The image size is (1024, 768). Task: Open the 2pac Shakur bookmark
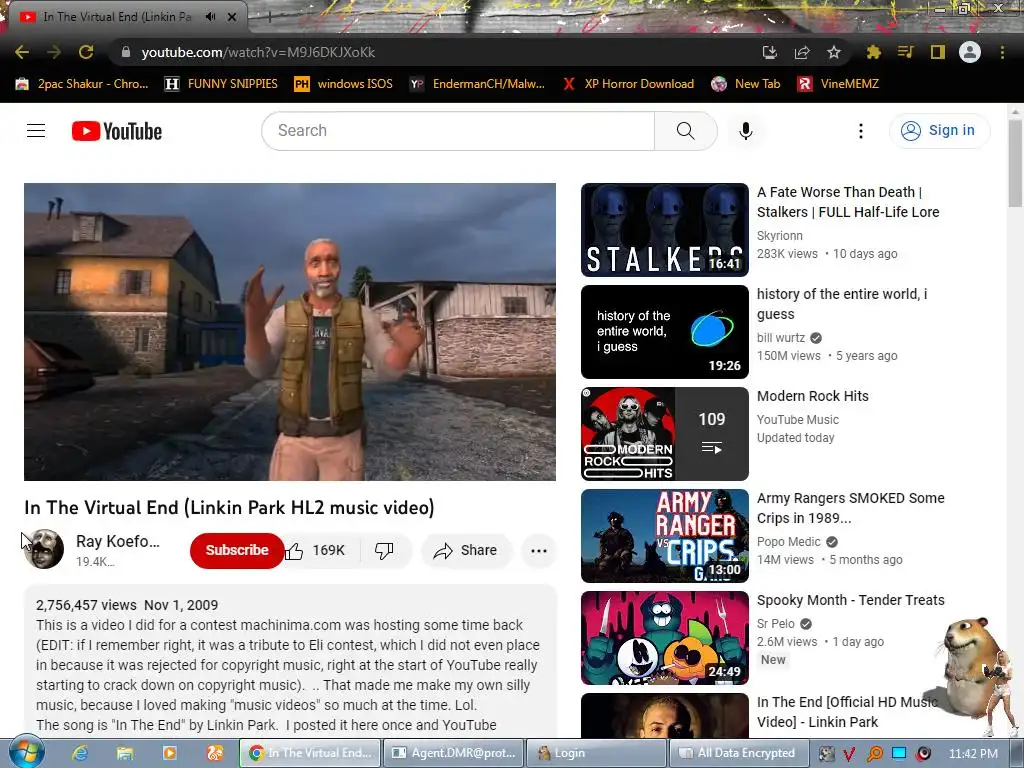(x=82, y=84)
